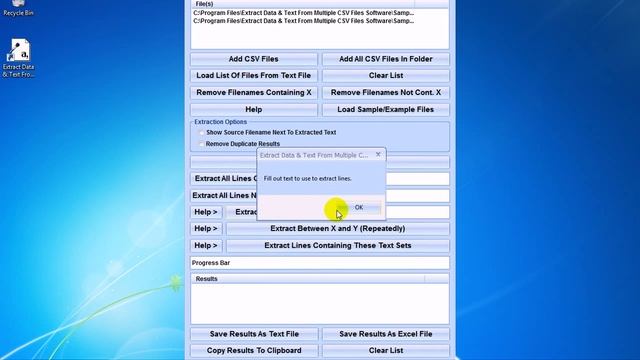Click Load List Of Files From Text File

(x=253, y=76)
